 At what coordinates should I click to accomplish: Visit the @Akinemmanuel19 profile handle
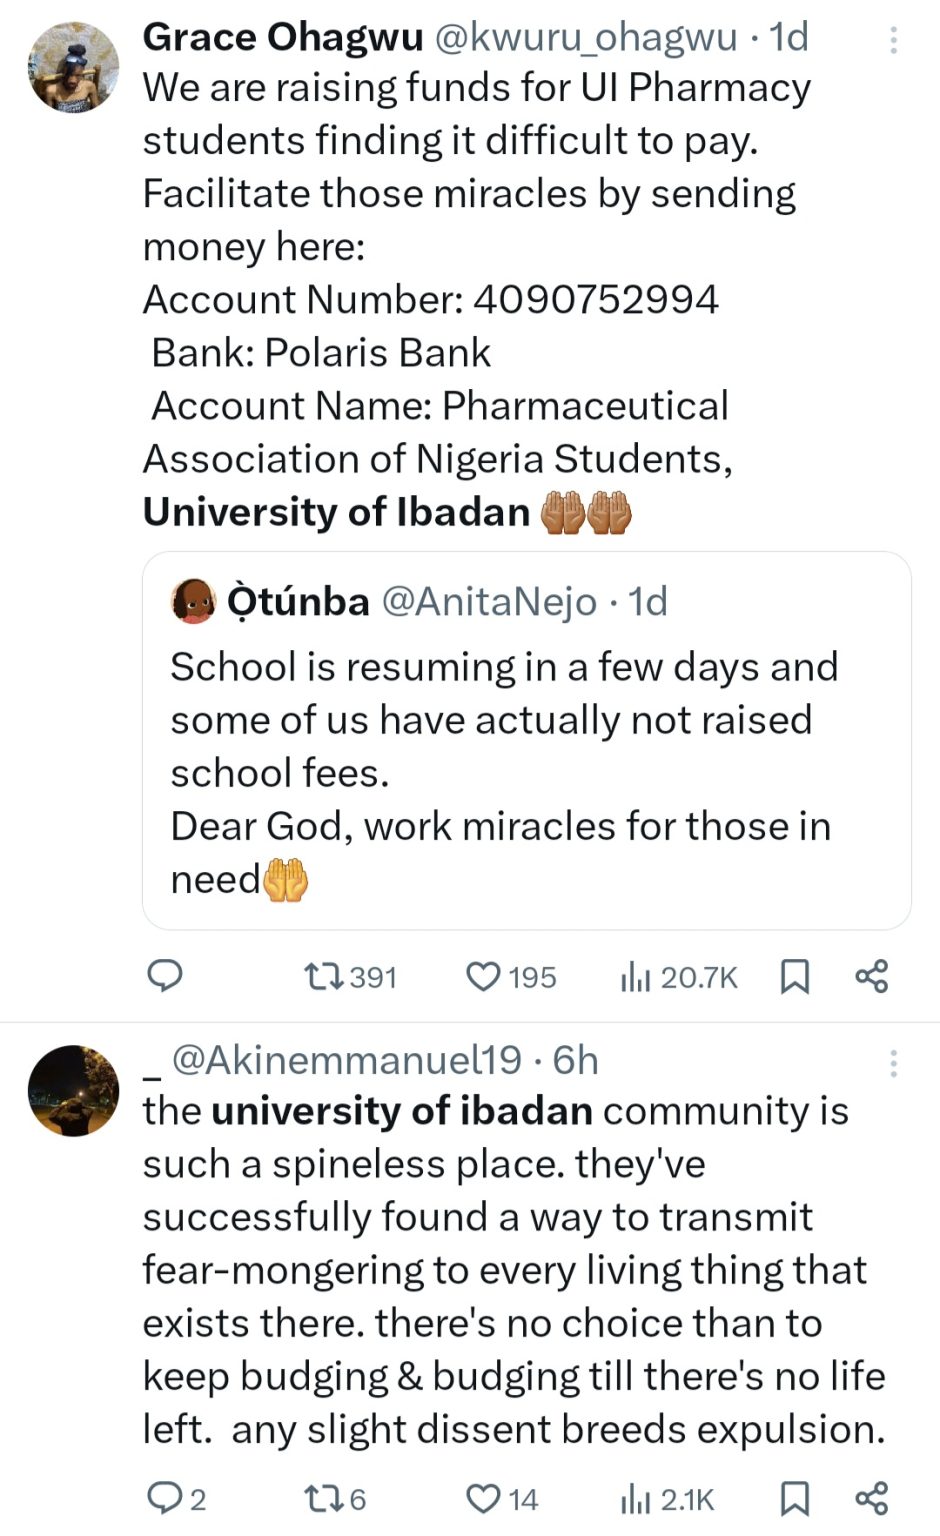347,1059
